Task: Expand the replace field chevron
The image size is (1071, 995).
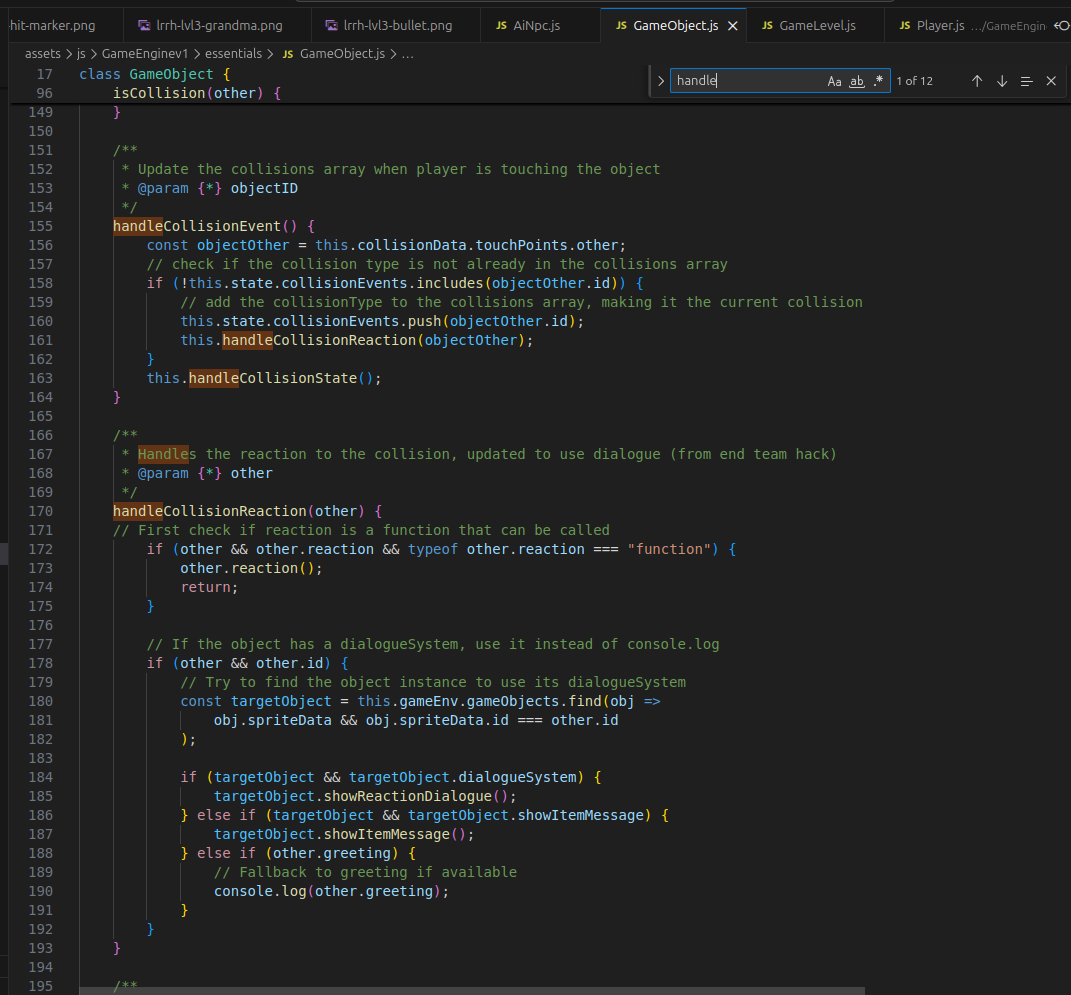Action: (x=660, y=81)
